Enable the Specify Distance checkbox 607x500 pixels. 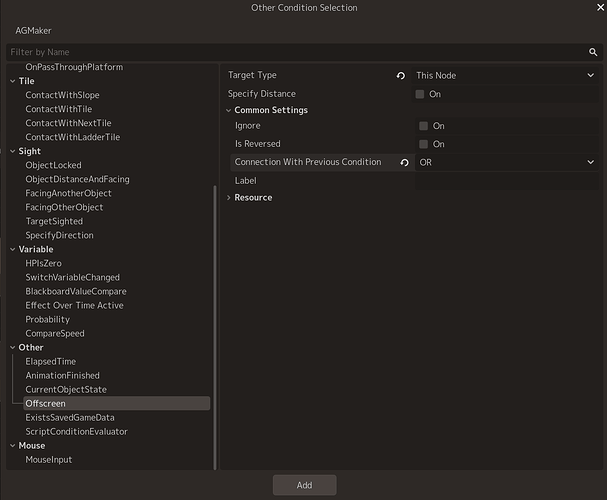(x=420, y=94)
